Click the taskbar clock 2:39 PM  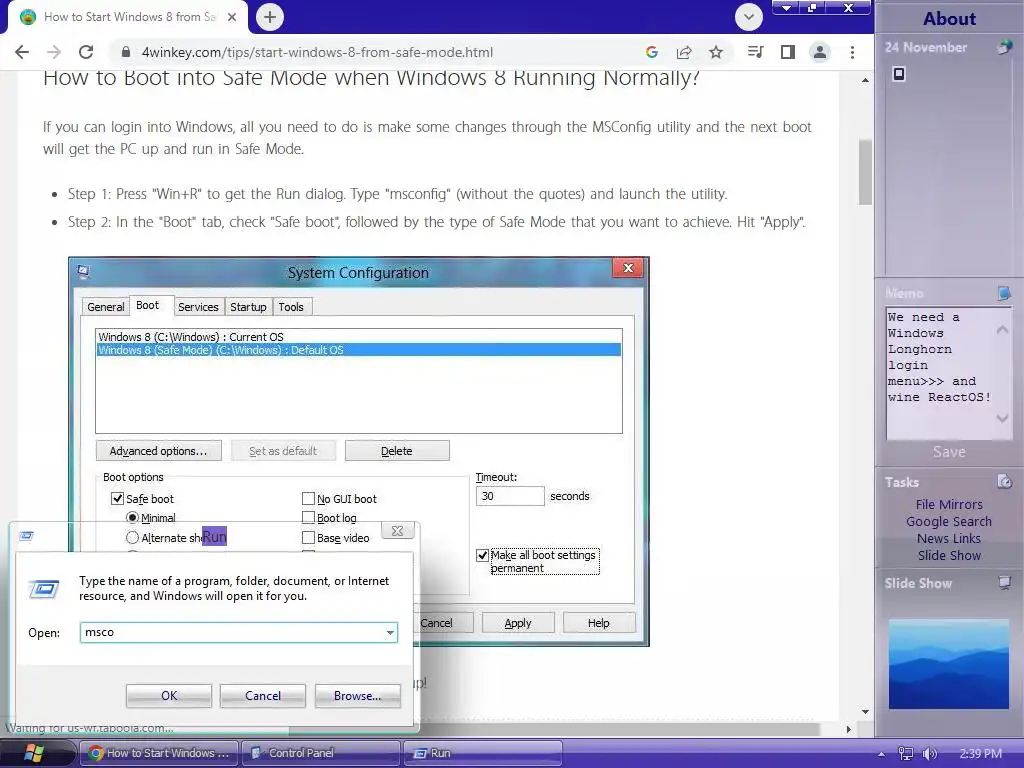click(x=981, y=754)
